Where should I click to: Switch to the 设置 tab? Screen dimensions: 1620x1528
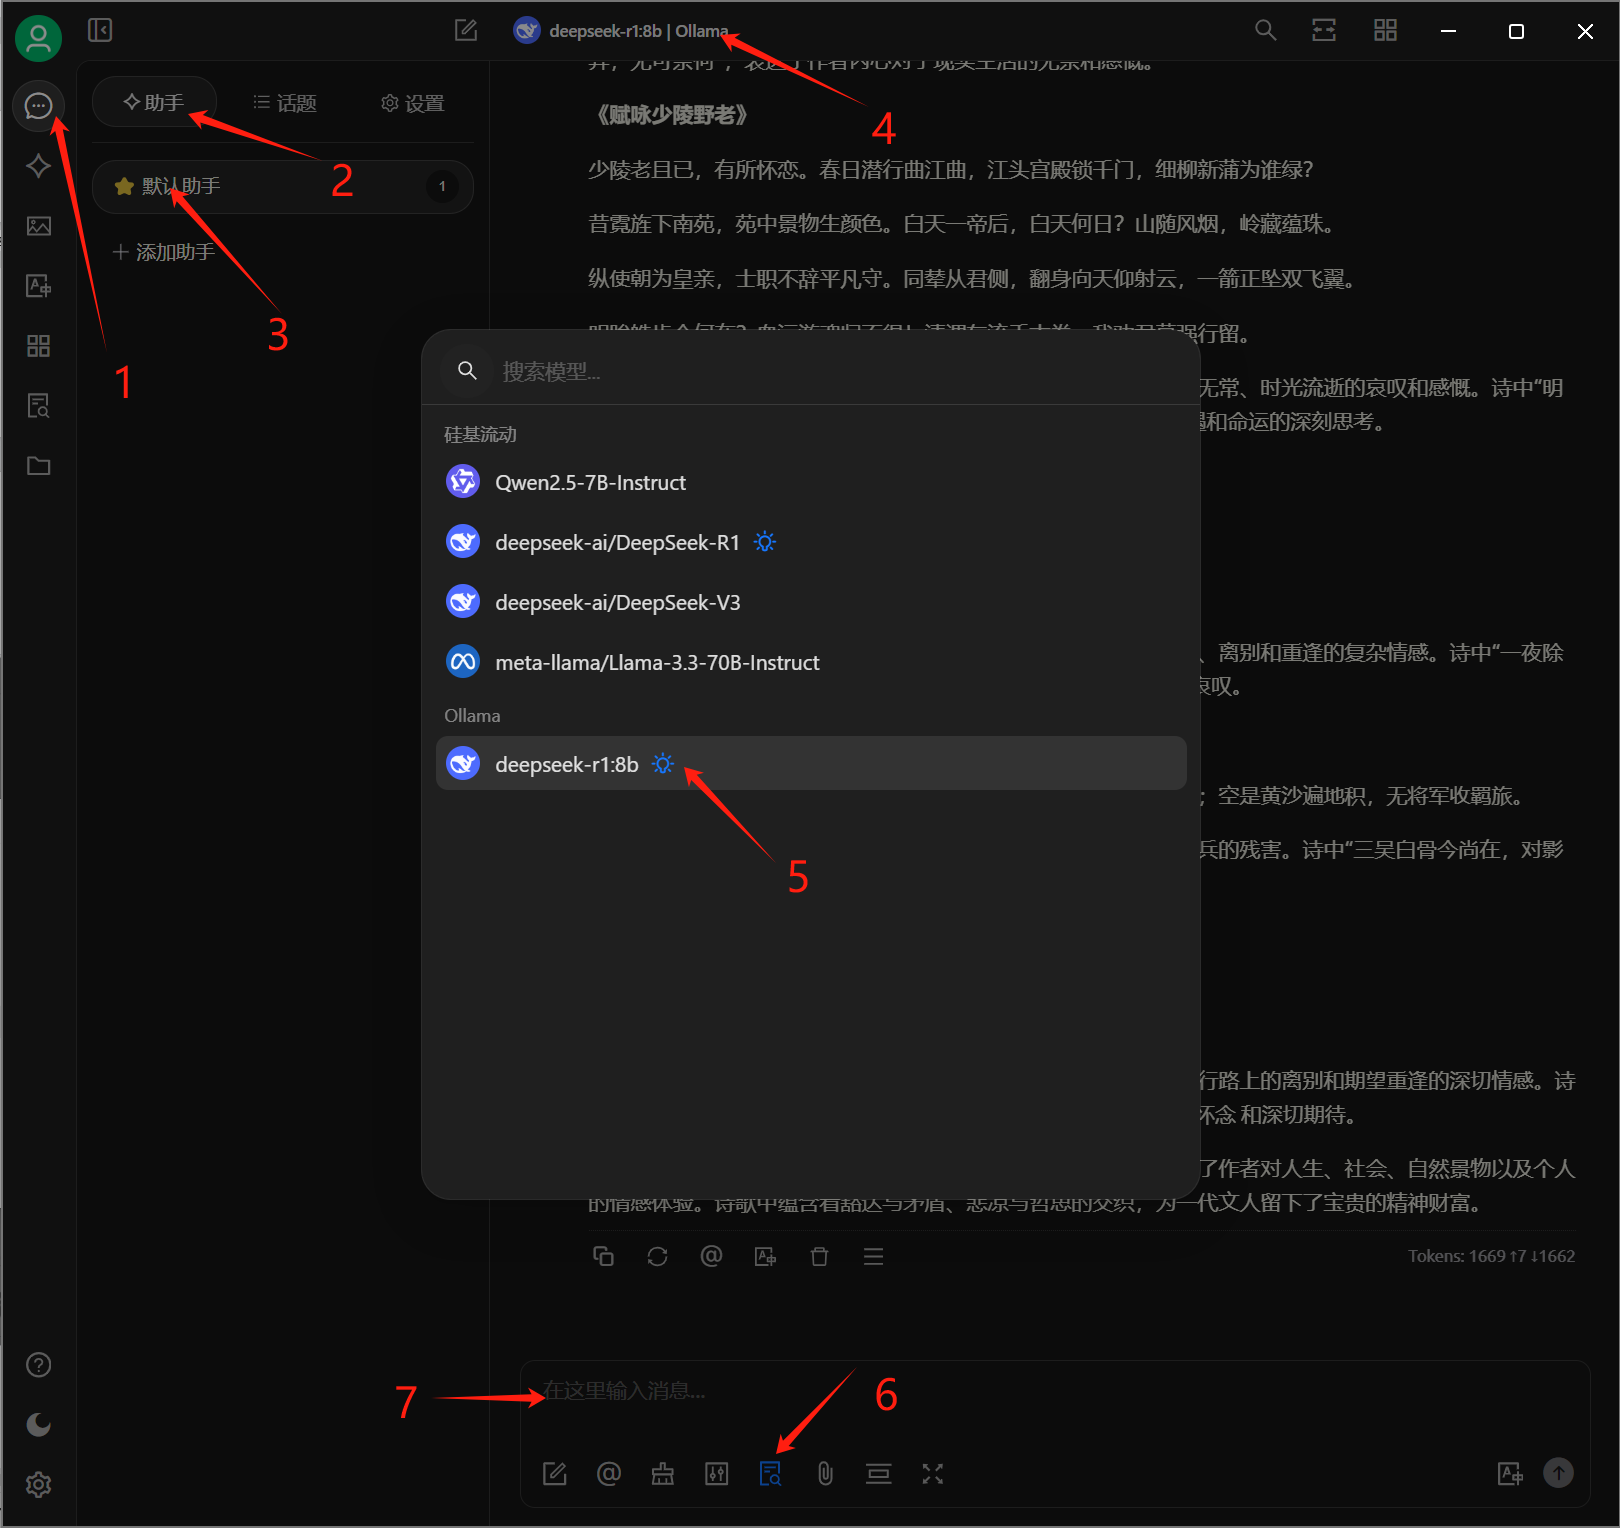pyautogui.click(x=412, y=103)
